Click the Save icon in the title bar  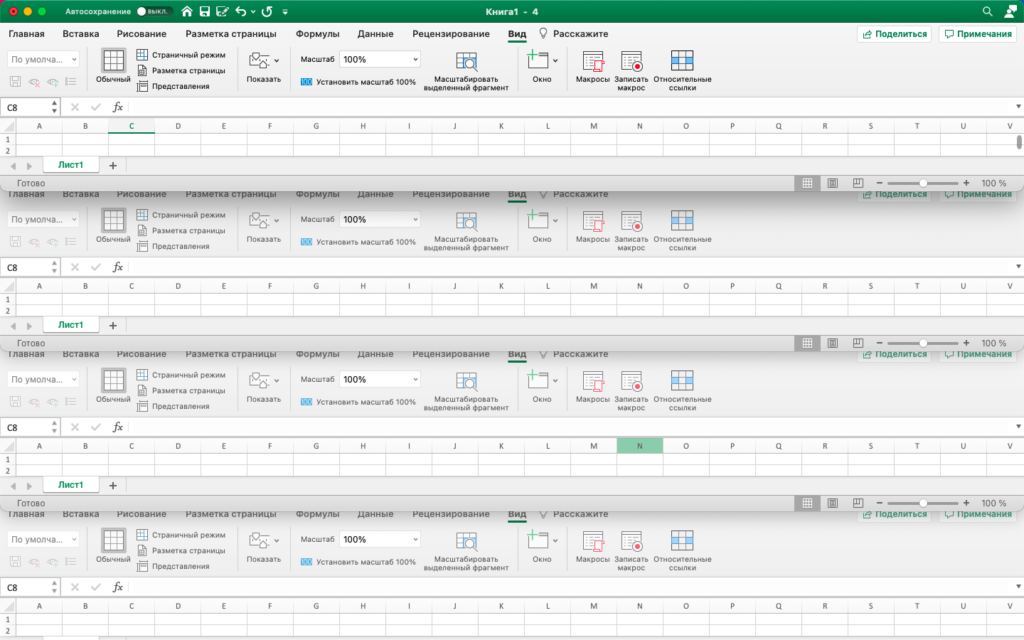(205, 12)
